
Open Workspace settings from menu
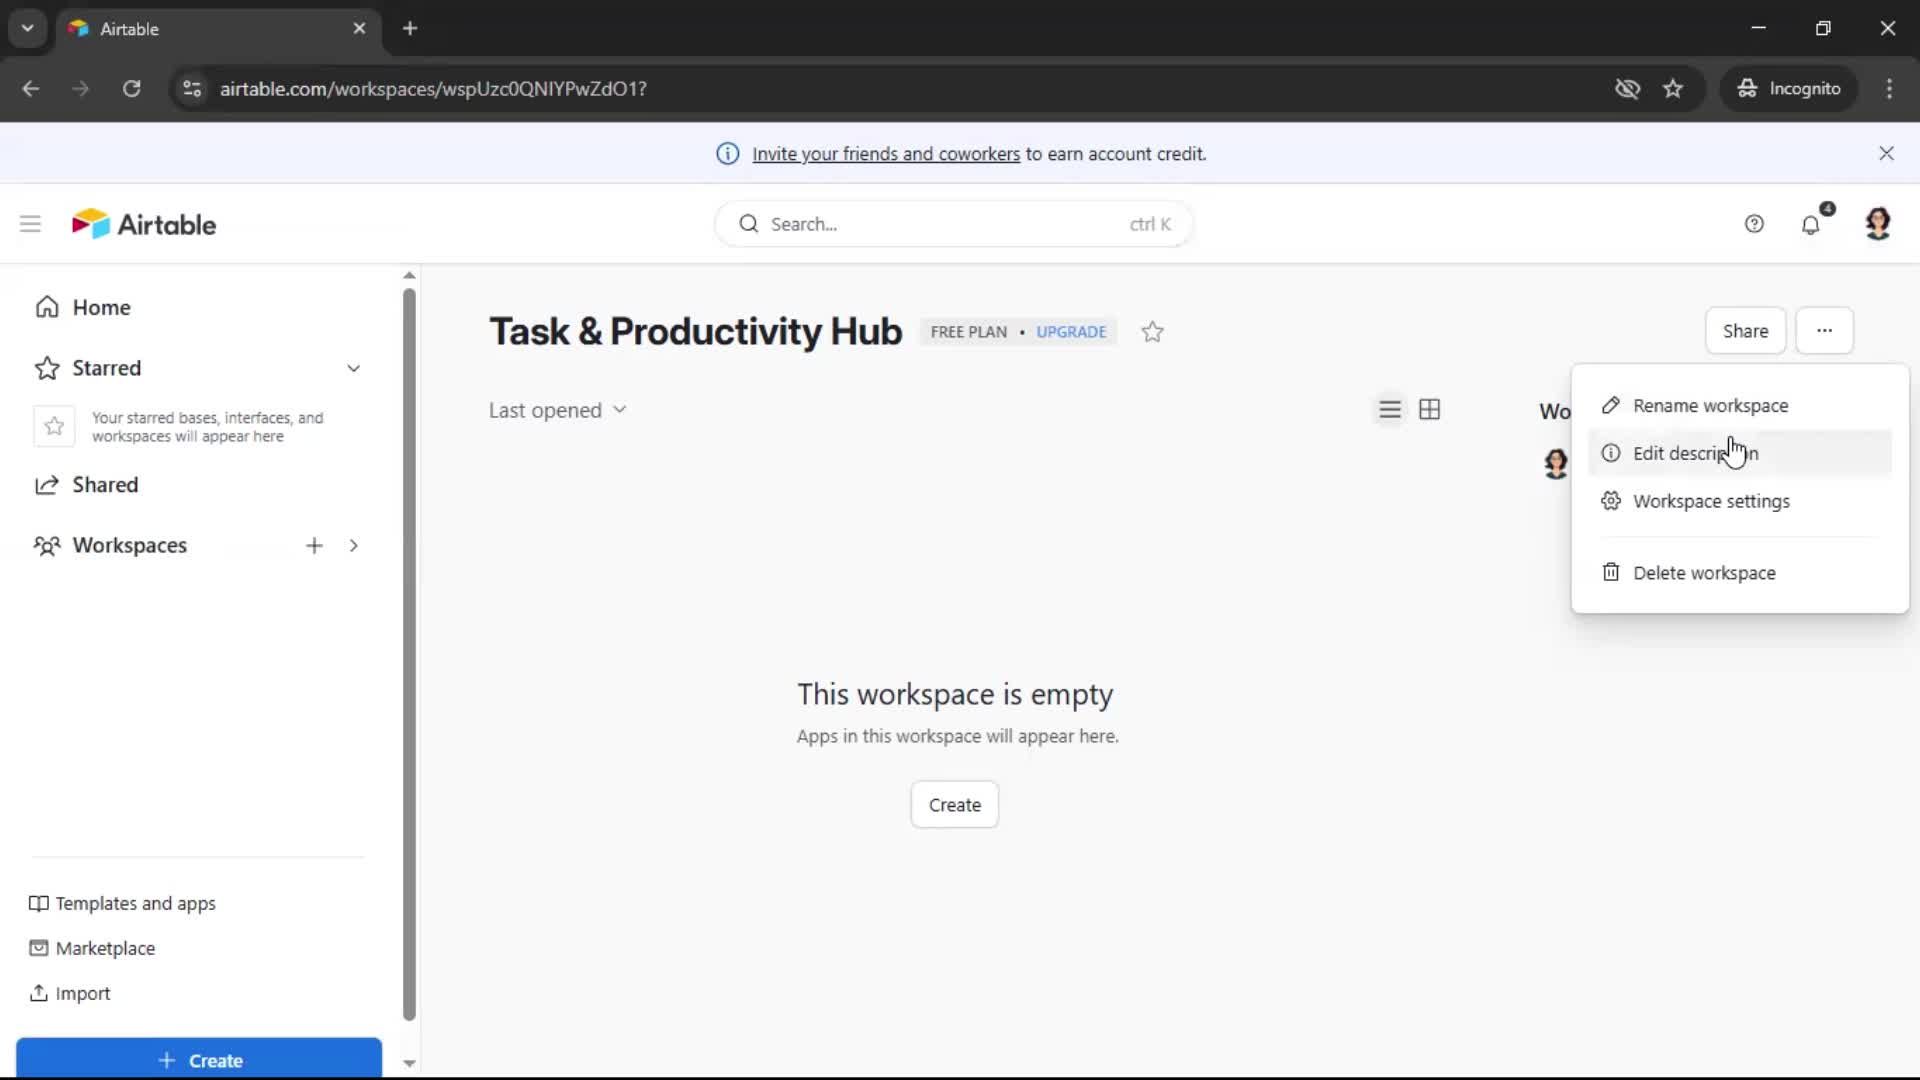pyautogui.click(x=1740, y=501)
